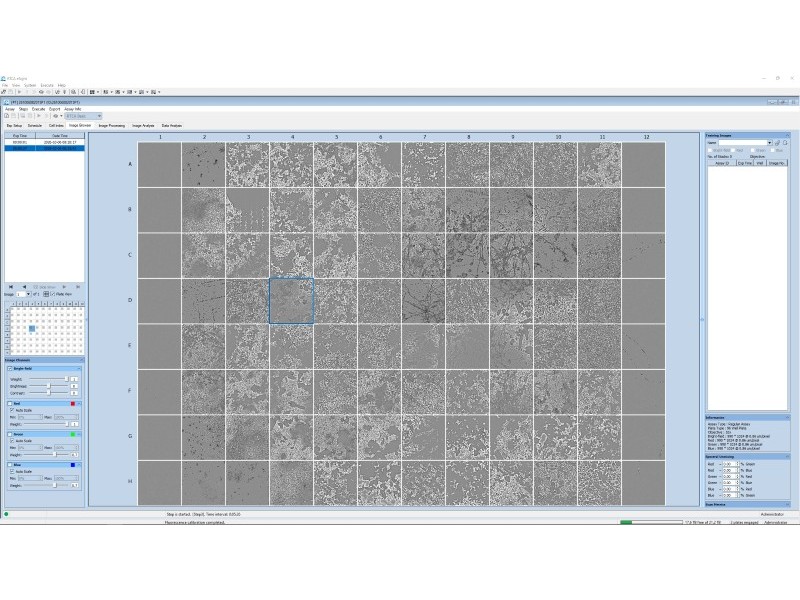Jump to last time point
Viewport: 800px width, 600px height.
coord(78,287)
